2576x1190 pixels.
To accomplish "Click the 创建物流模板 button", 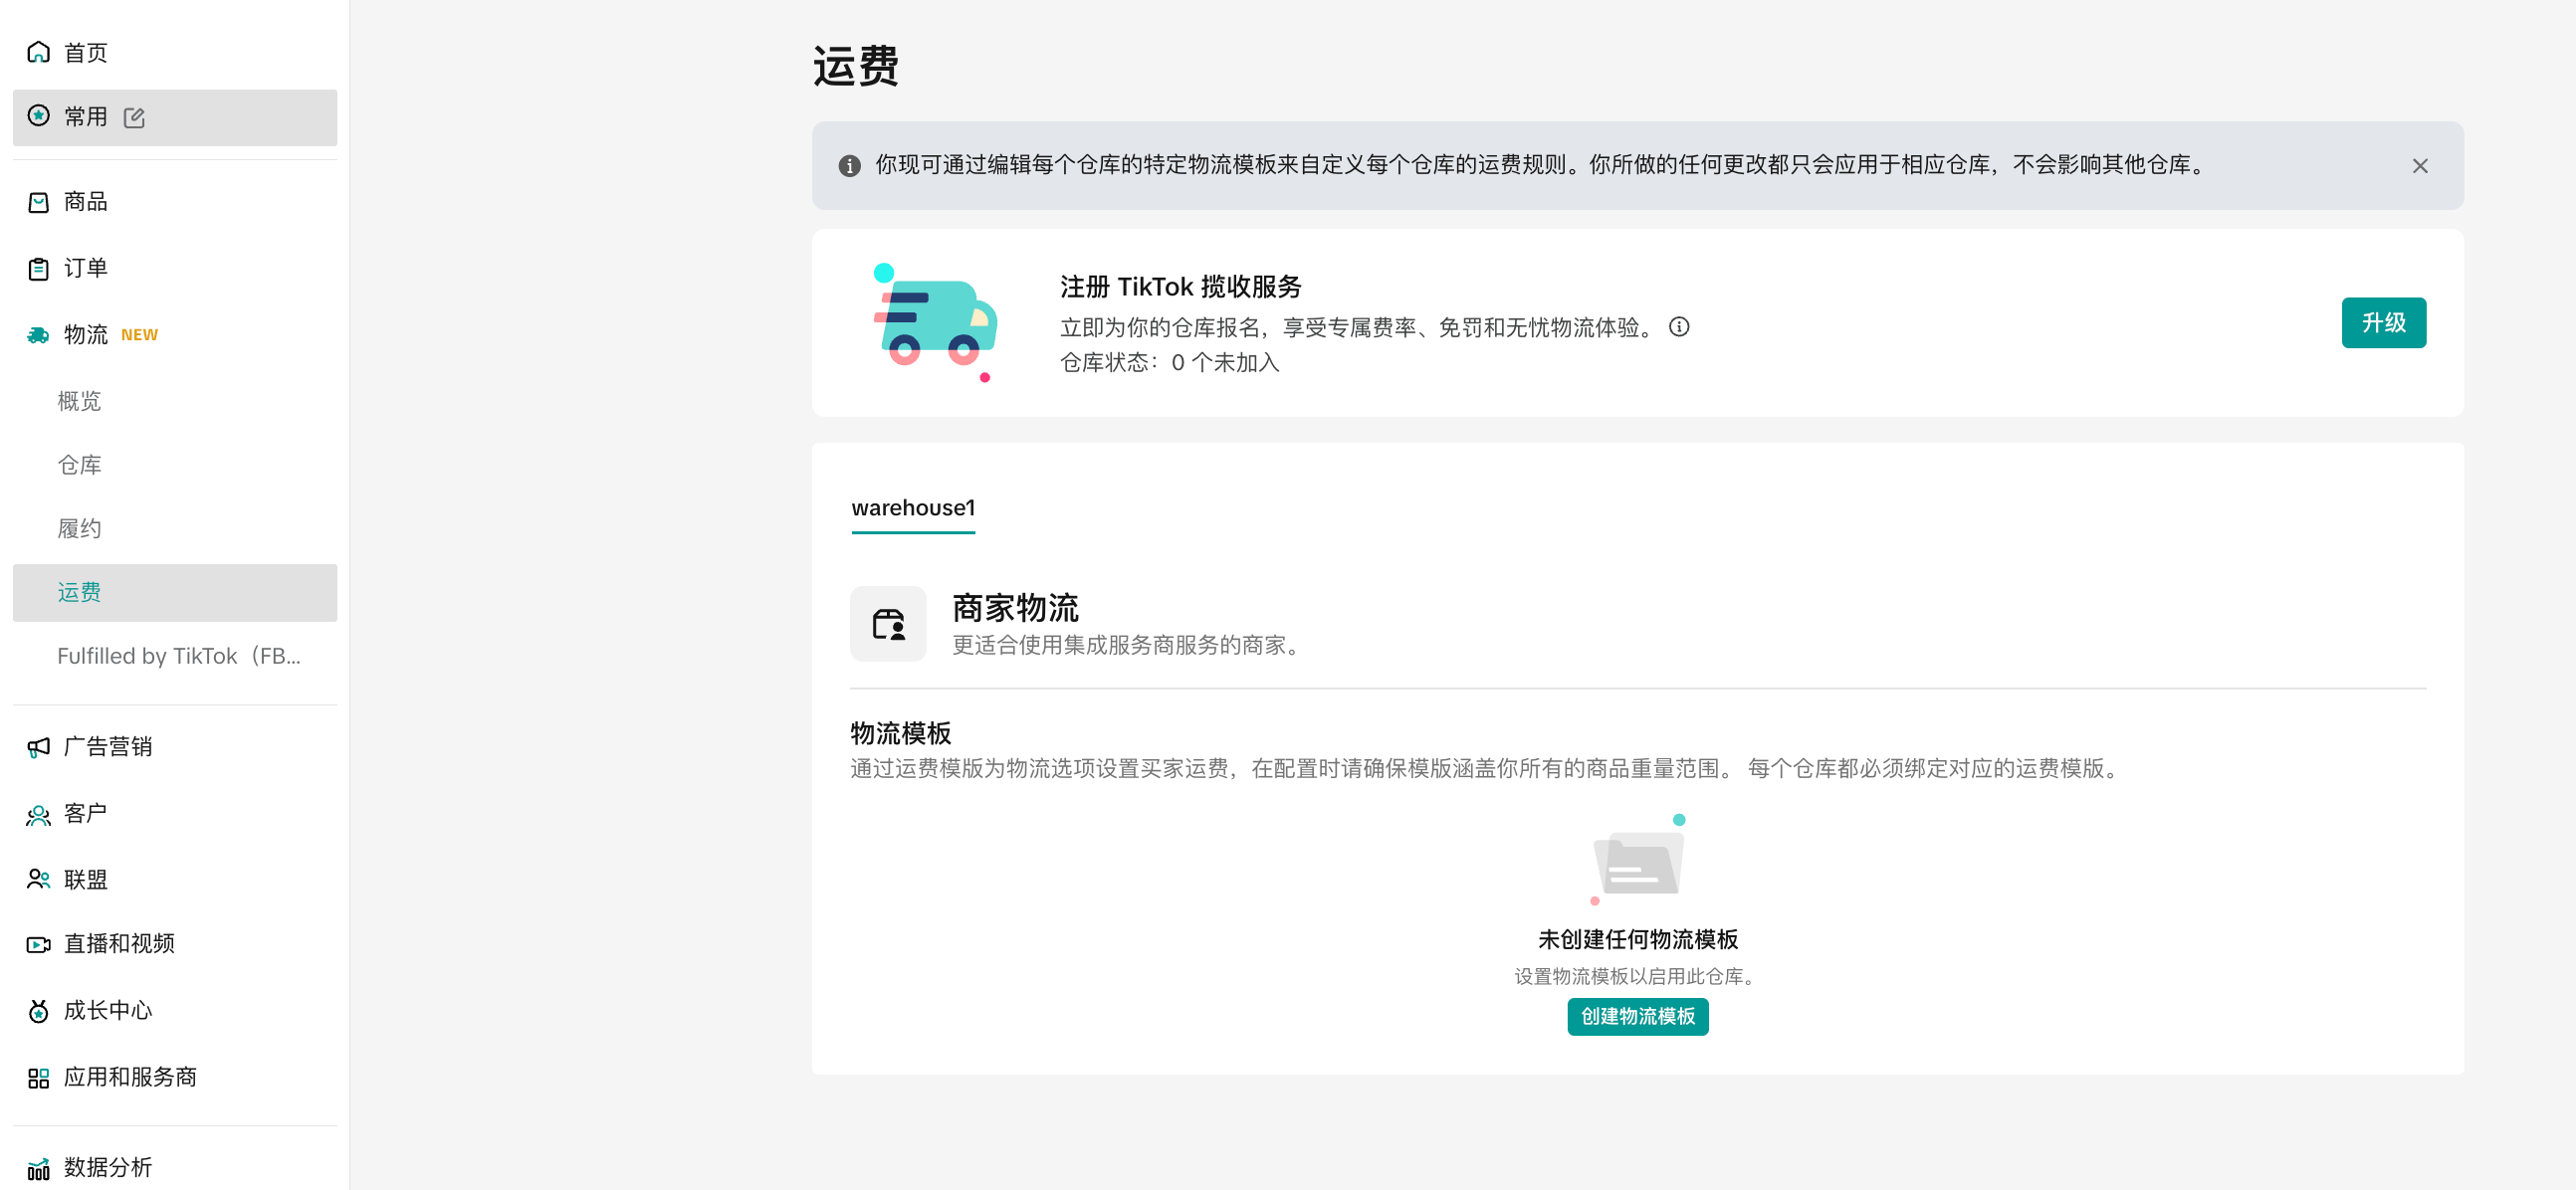I will [1637, 1016].
